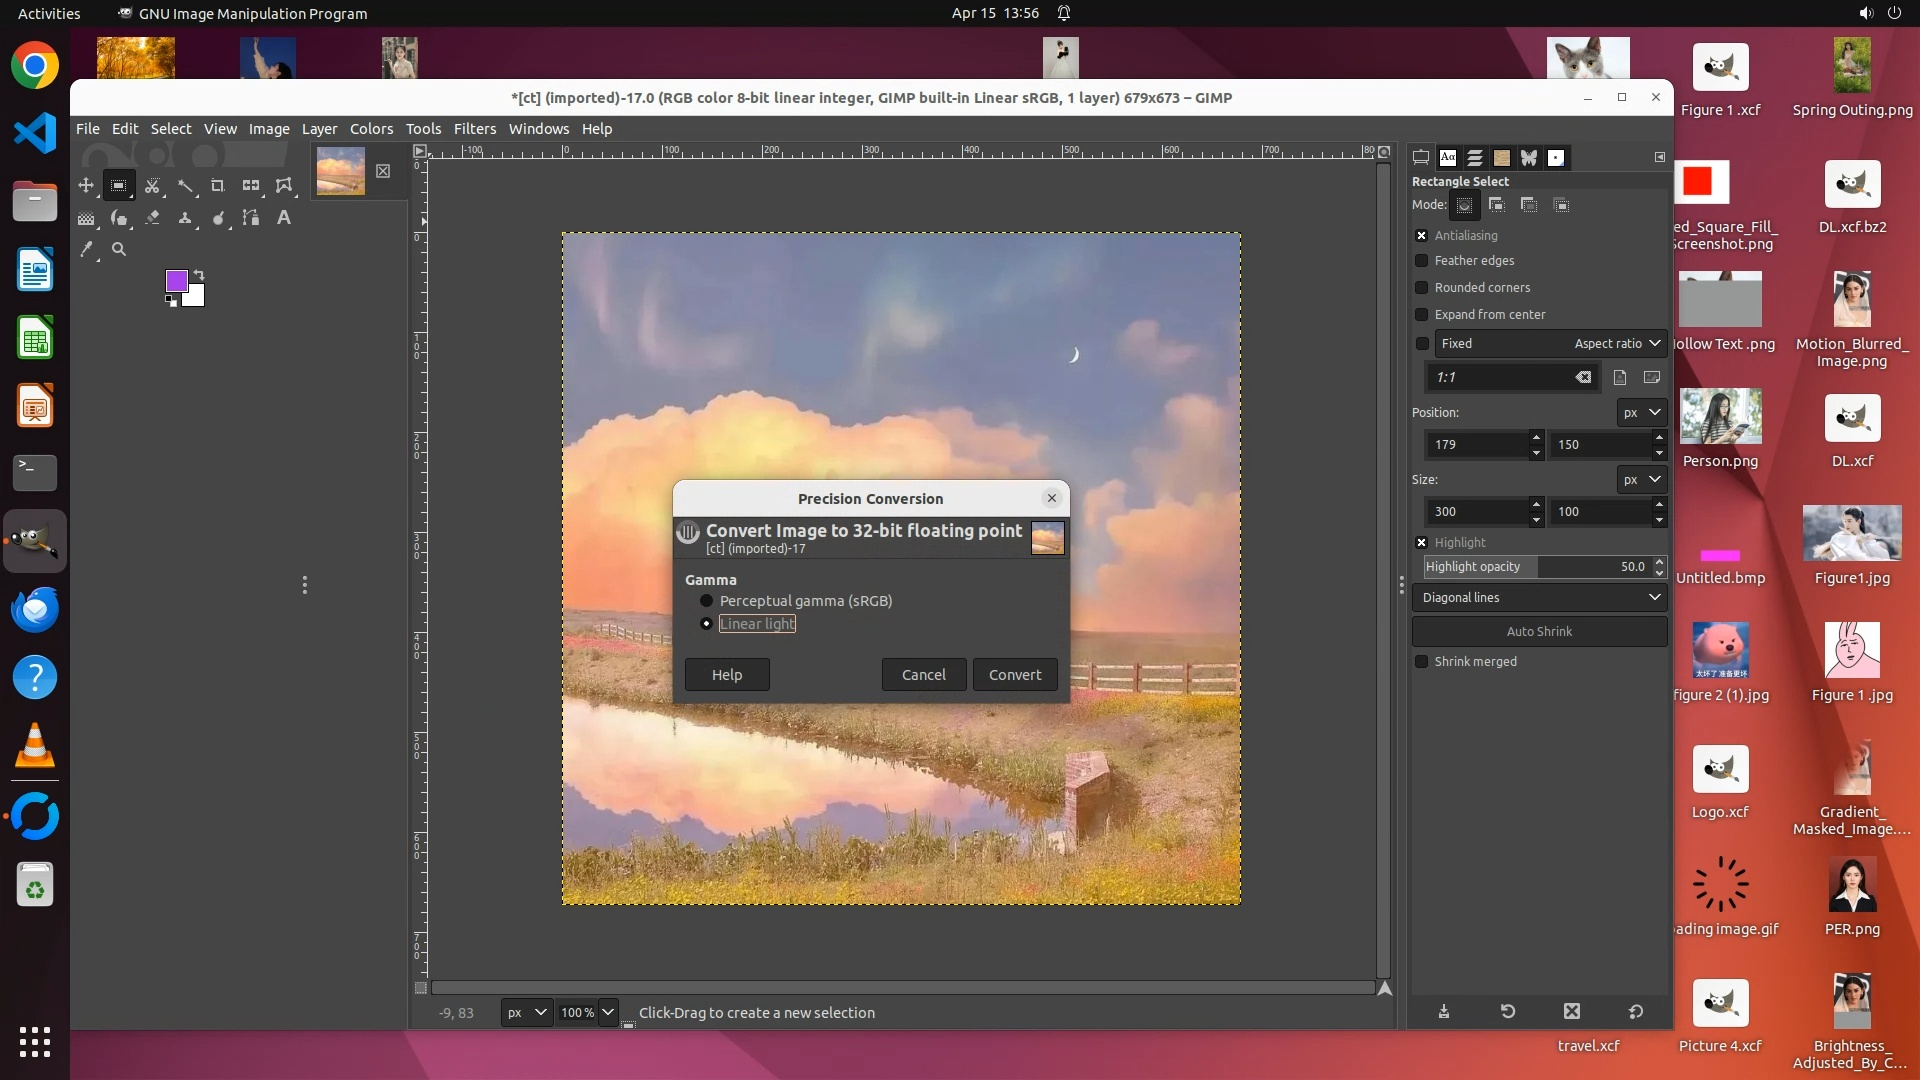Click the purple foreground color swatch
This screenshot has width=1920, height=1080.
176,281
